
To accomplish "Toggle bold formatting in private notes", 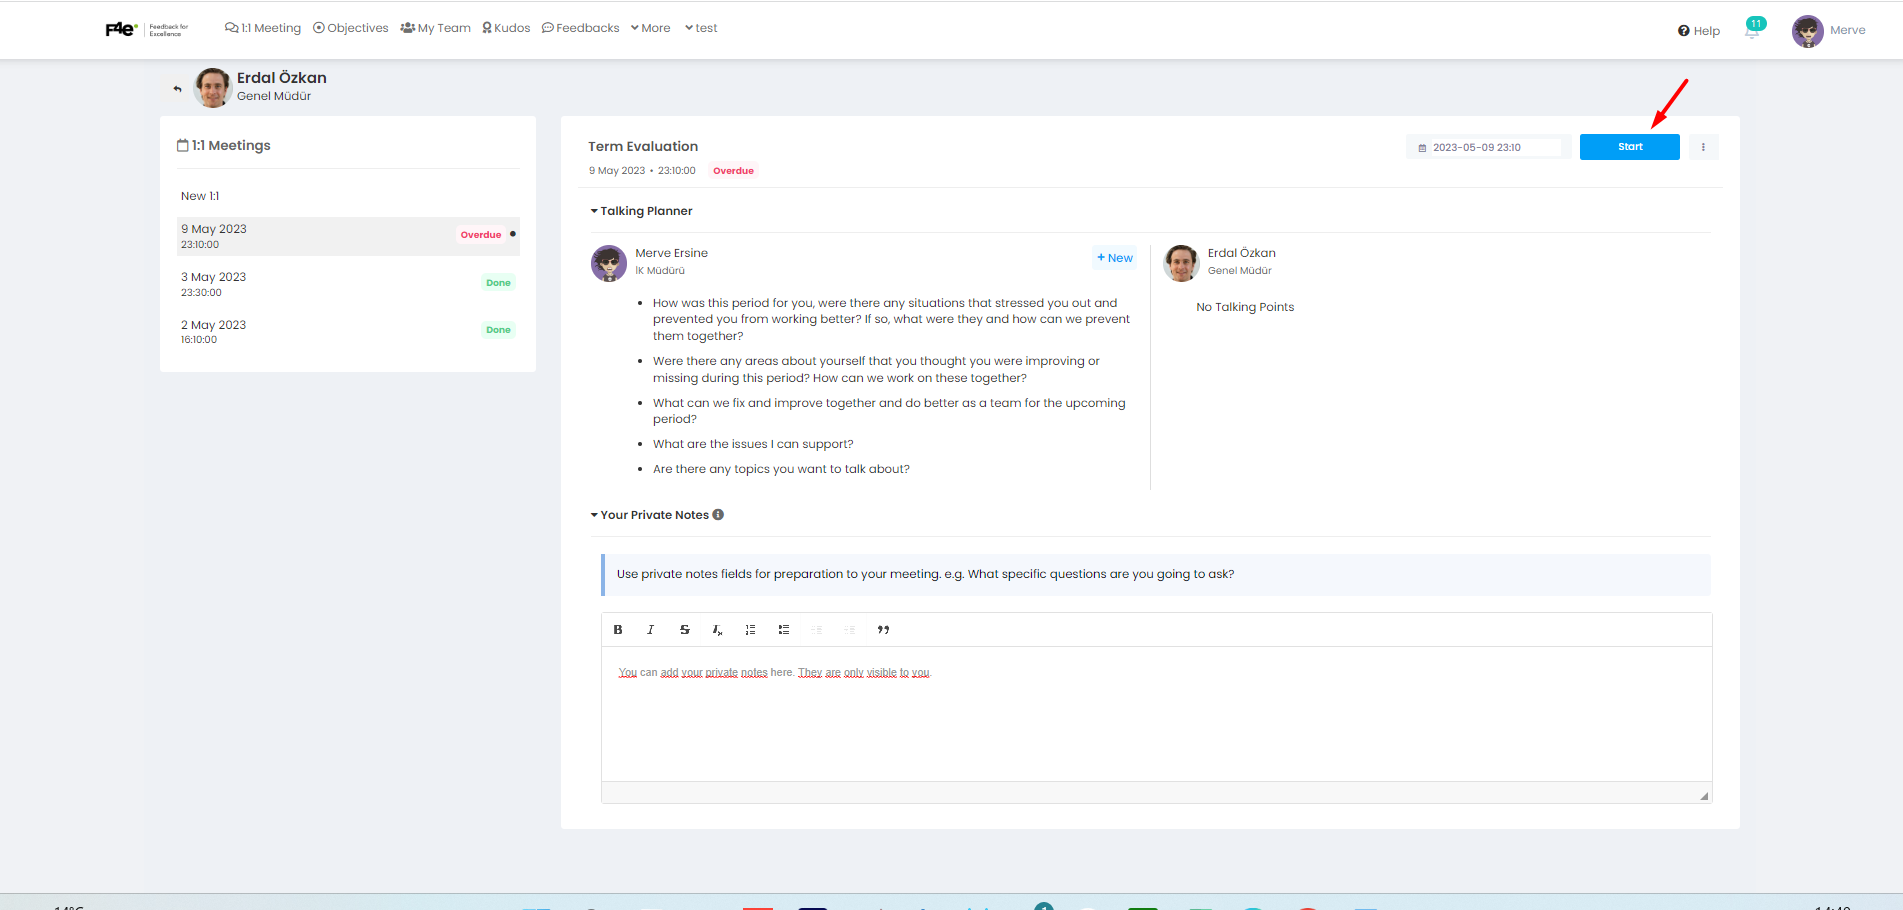I will pyautogui.click(x=618, y=630).
